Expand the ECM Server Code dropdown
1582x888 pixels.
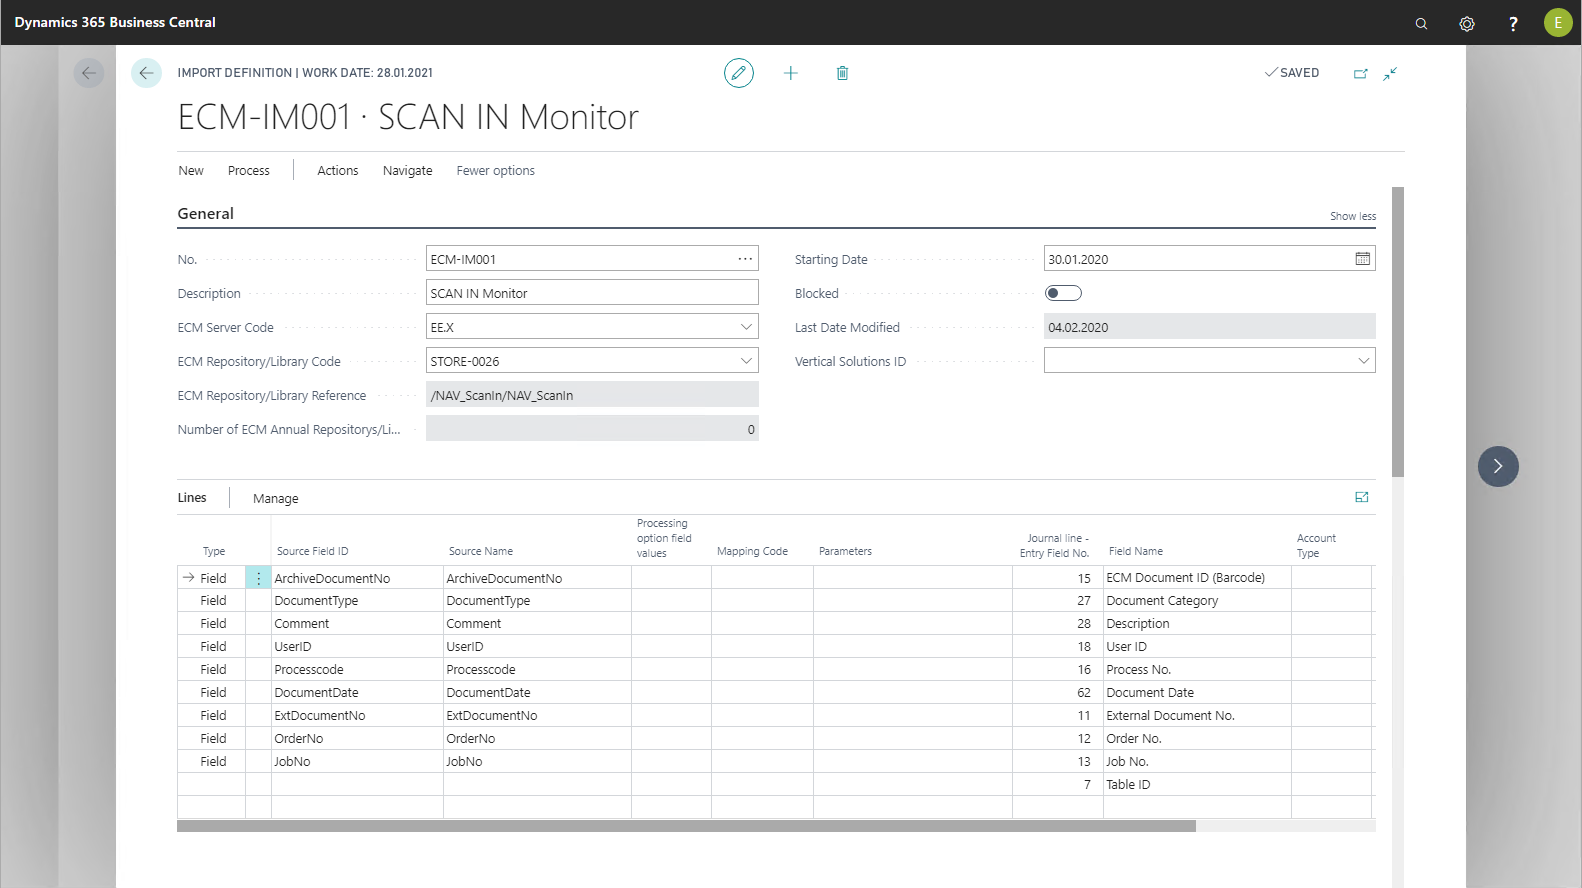(746, 327)
